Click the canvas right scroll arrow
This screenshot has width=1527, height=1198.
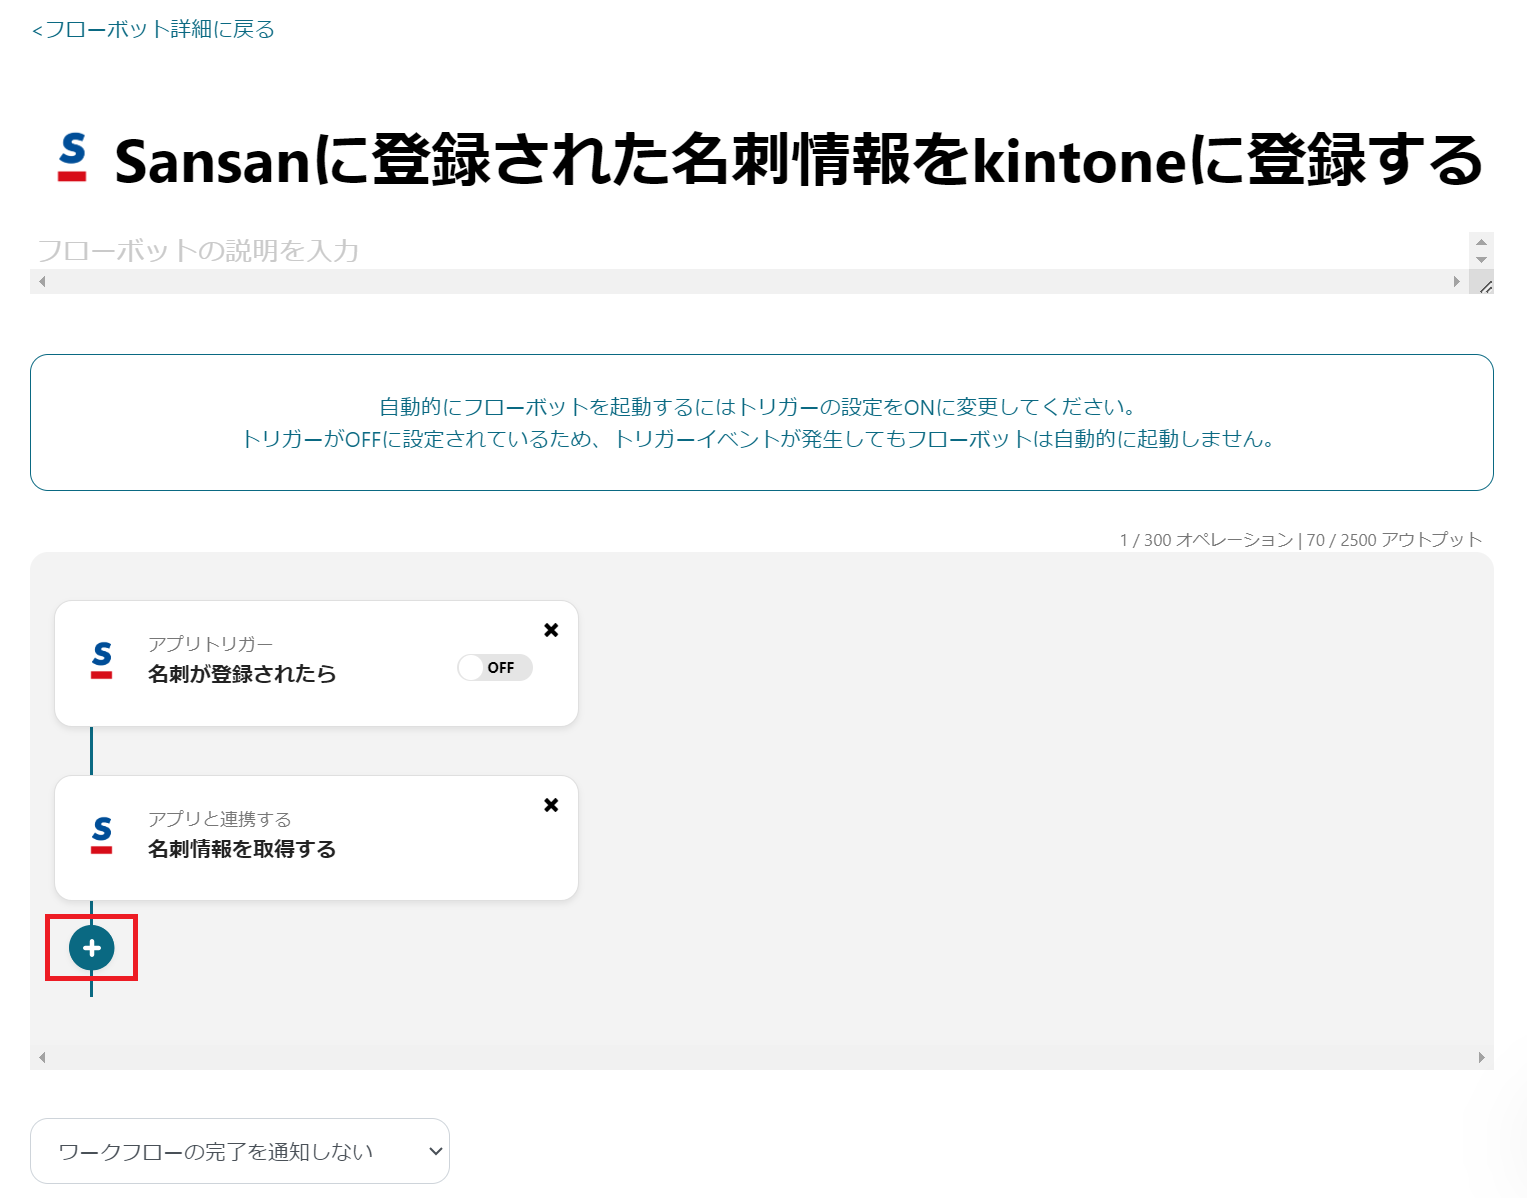click(1481, 1057)
